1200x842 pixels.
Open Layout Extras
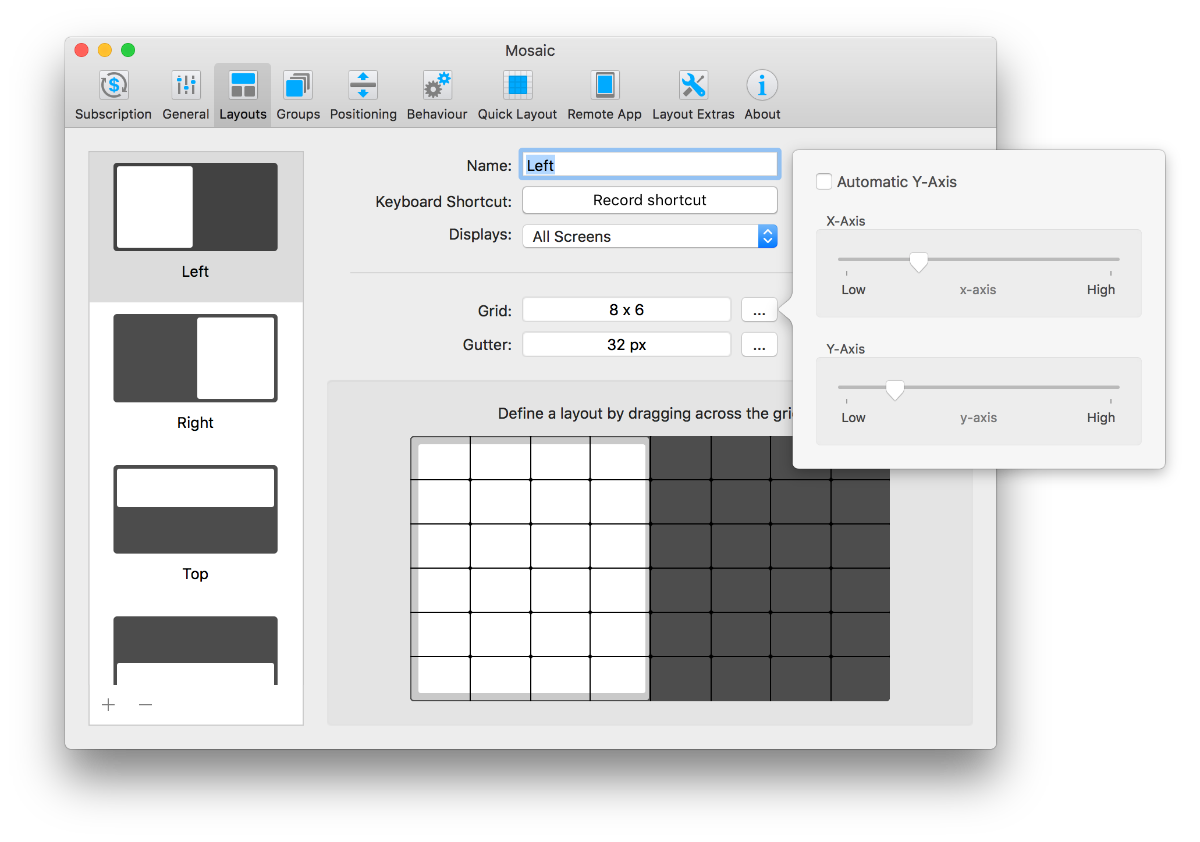(x=693, y=93)
